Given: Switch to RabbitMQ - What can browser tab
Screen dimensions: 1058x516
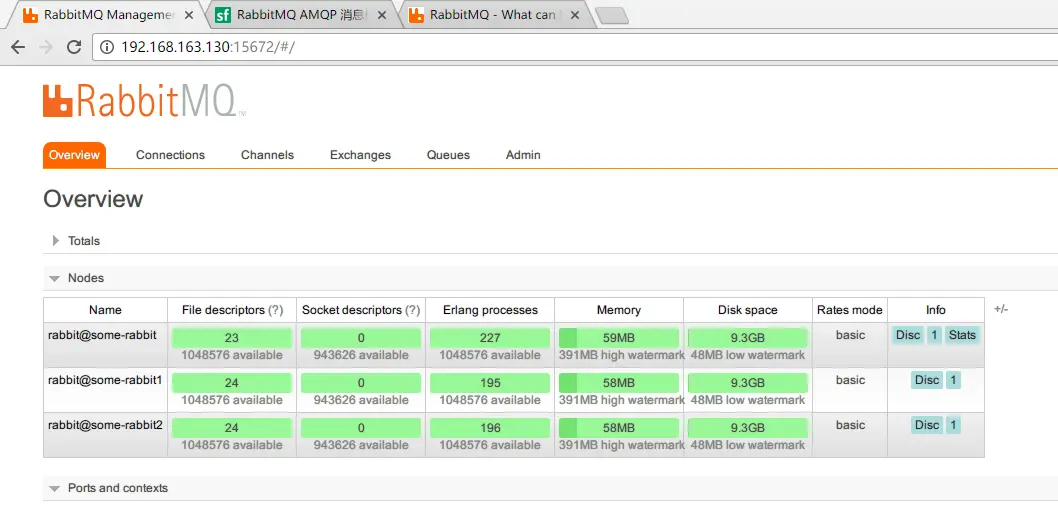Looking at the screenshot, I should 498,15.
